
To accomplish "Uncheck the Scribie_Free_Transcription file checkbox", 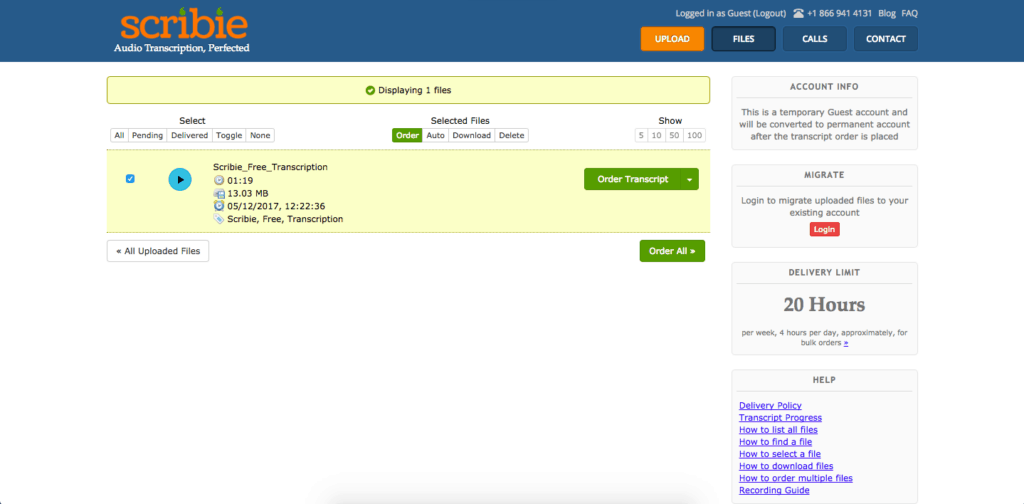I will [130, 179].
